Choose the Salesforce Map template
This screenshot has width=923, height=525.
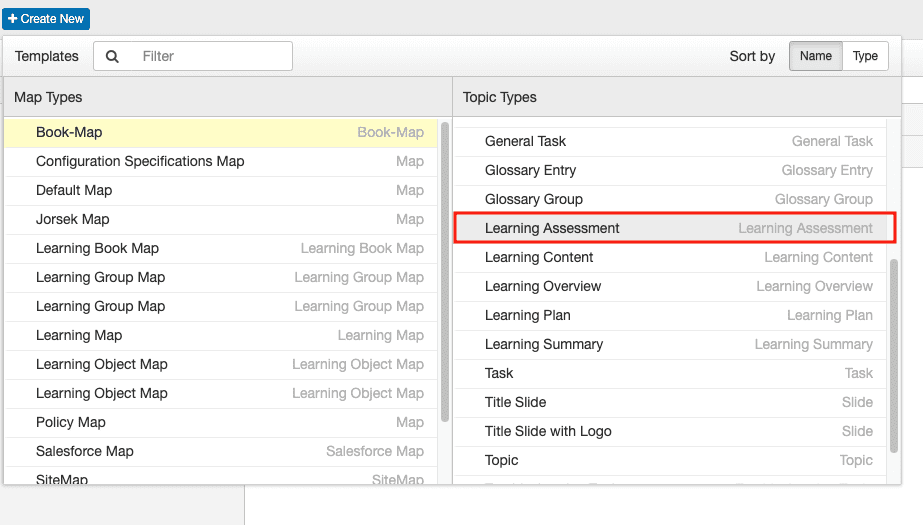tap(221, 451)
